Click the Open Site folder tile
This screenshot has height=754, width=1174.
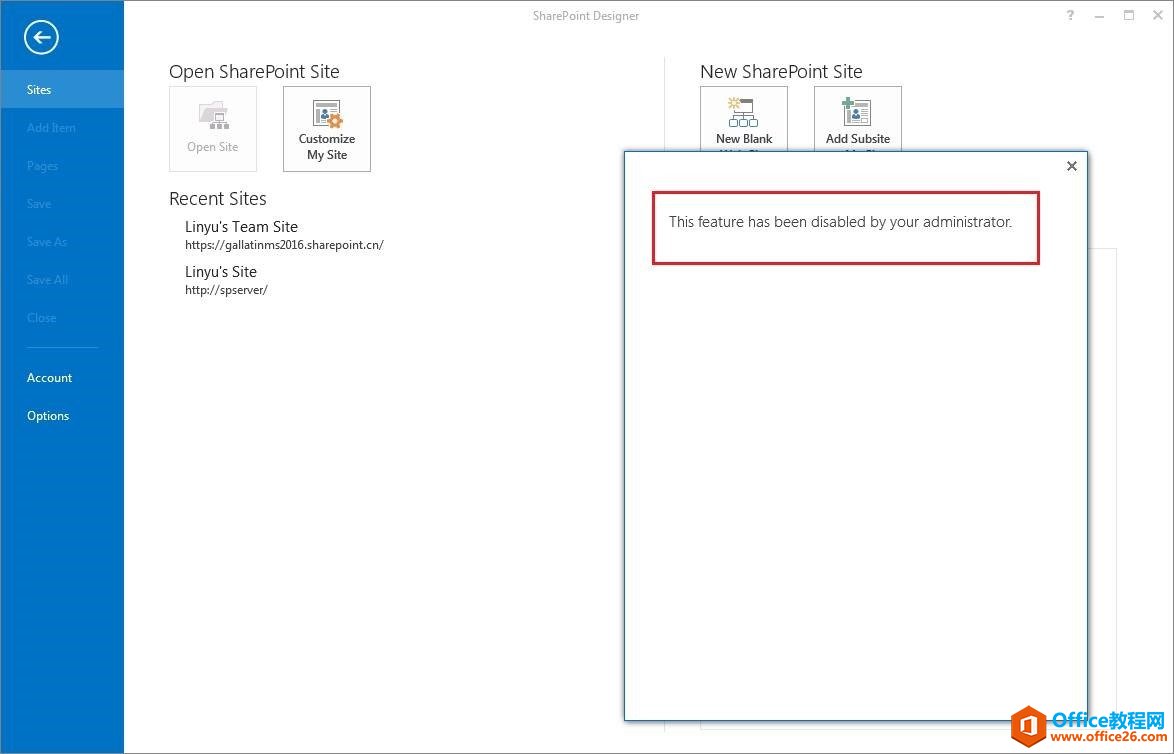tap(213, 129)
